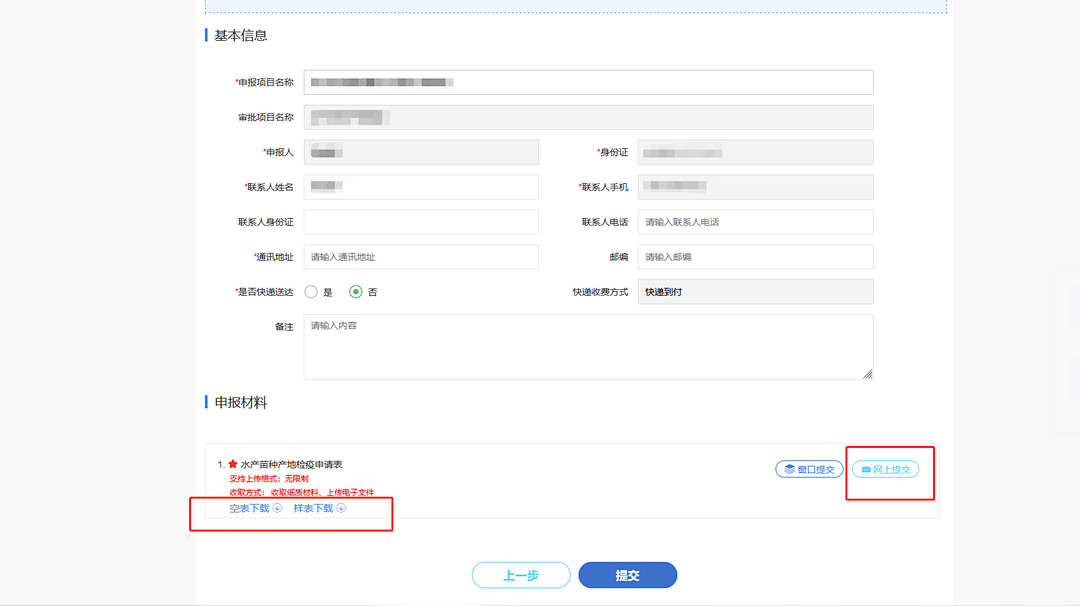Click the 空表下载 download arrow icon
This screenshot has height=606, width=1080.
tap(277, 508)
